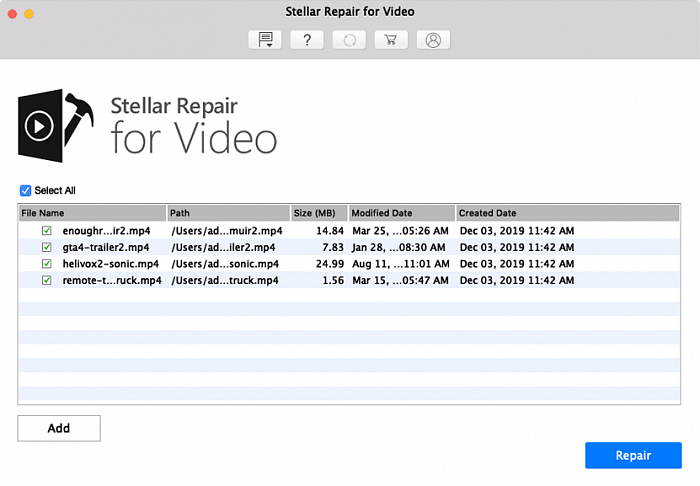The height and width of the screenshot is (486, 700).
Task: Minimize the window with the yellow button
Action: tap(29, 14)
